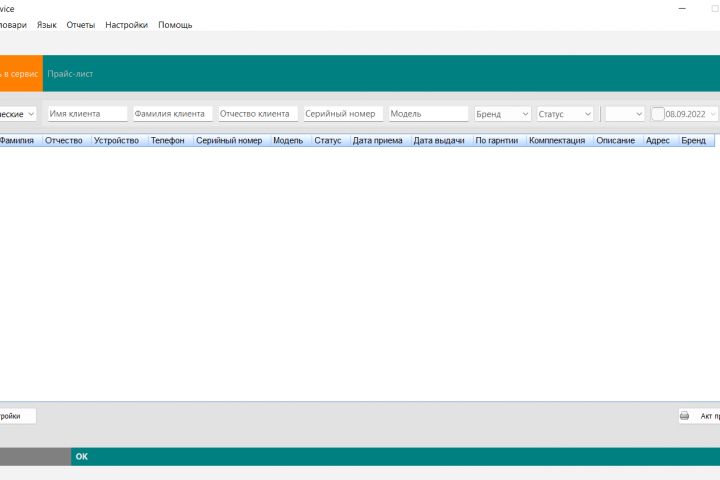Open the Настройки menu
Viewport: 720px width, 480px height.
click(x=126, y=25)
